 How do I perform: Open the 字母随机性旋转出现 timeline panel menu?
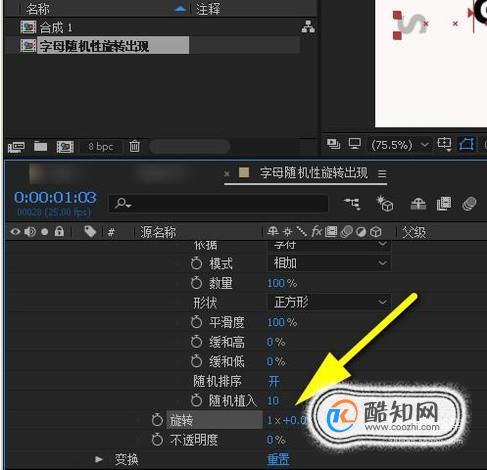pos(382,174)
